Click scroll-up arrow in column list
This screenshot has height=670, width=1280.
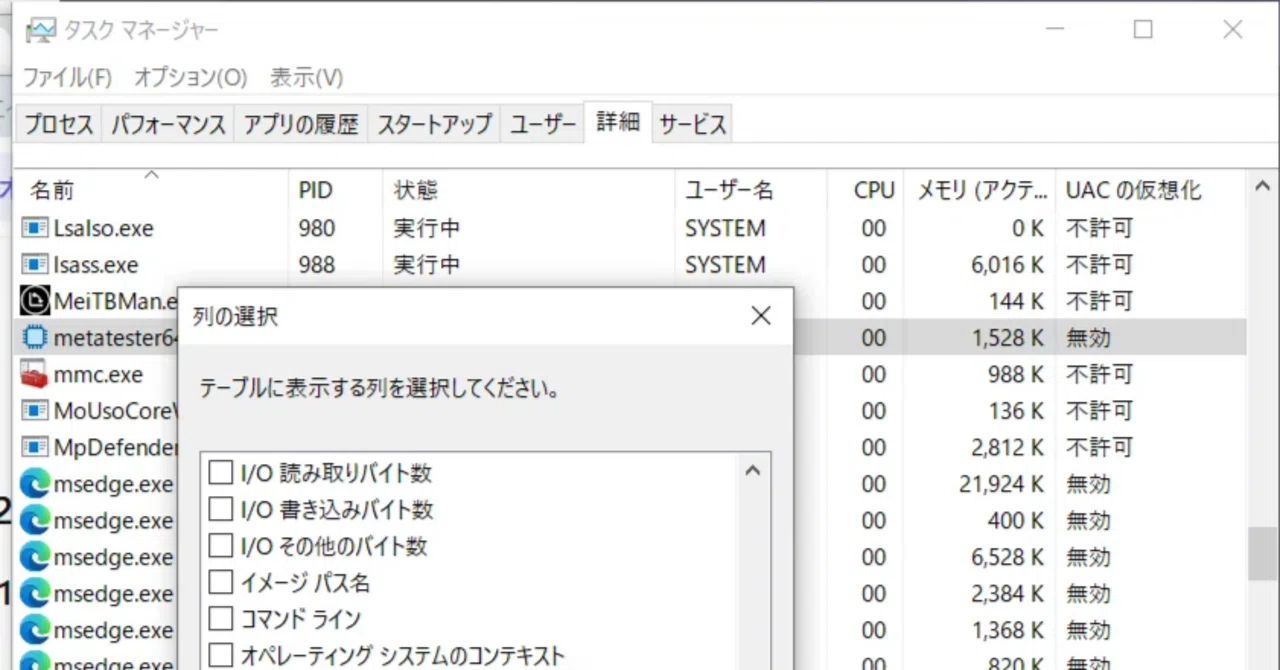(x=754, y=470)
